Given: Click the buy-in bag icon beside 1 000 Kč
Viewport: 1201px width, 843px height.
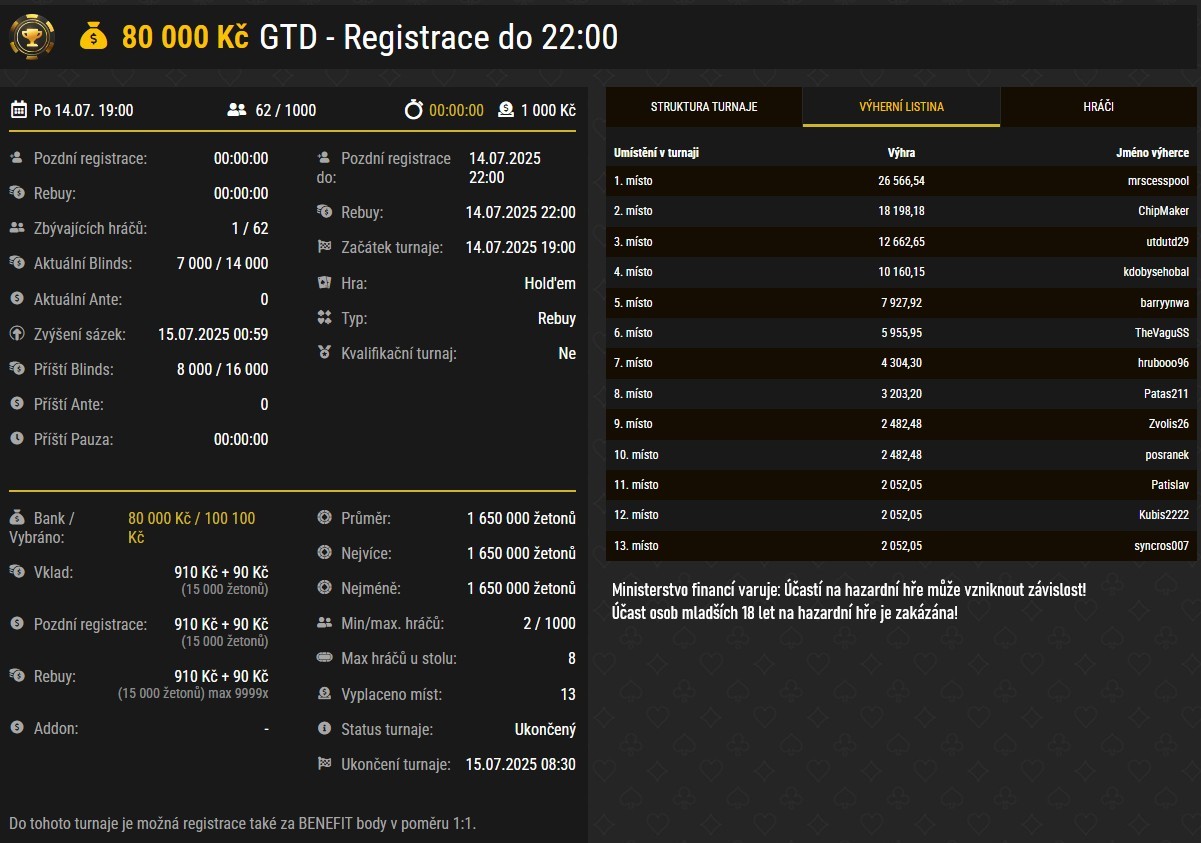Looking at the screenshot, I should [506, 110].
